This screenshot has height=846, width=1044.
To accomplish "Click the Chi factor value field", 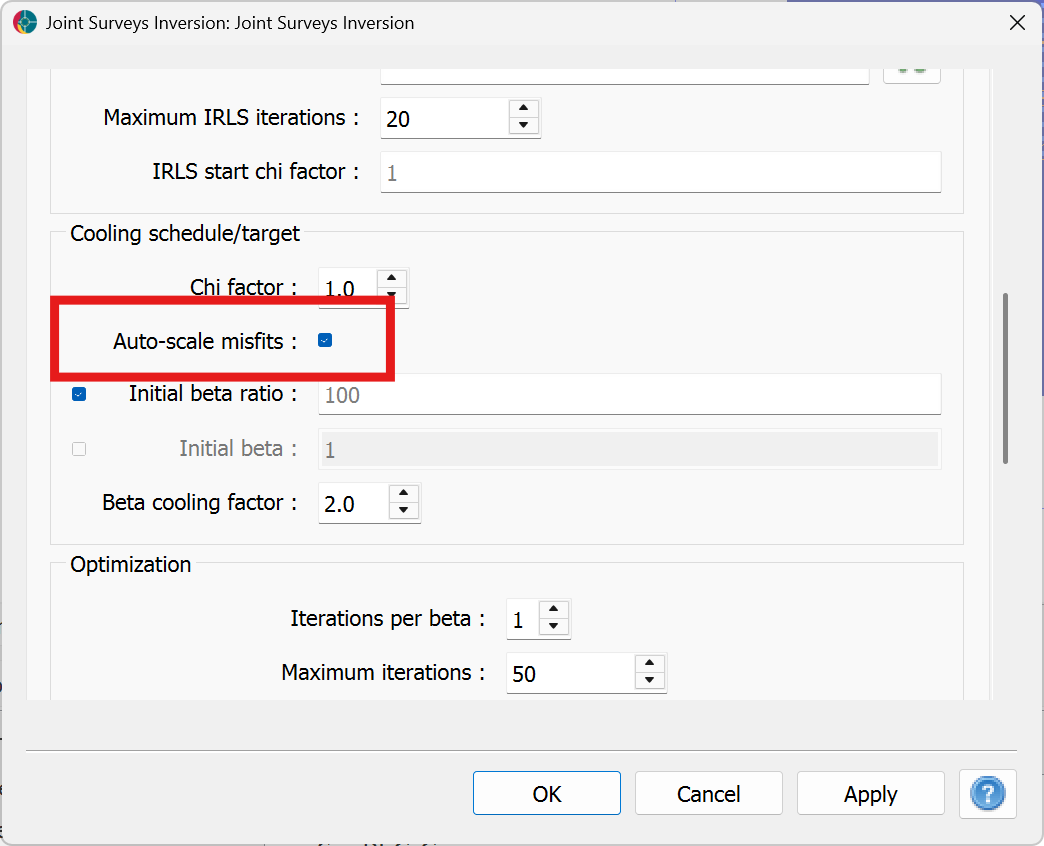I will point(348,288).
